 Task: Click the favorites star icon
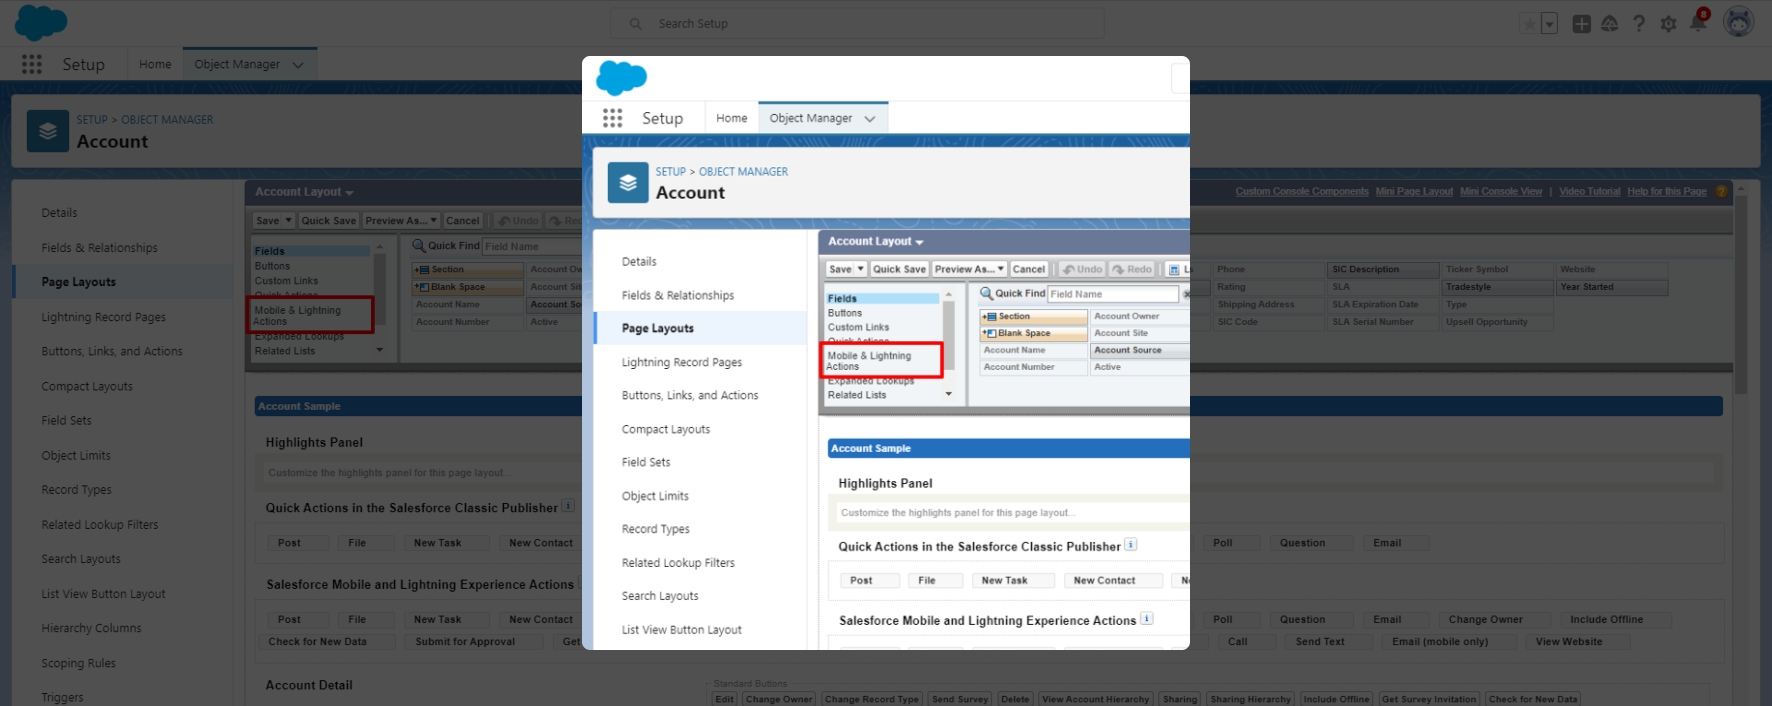(x=1528, y=24)
